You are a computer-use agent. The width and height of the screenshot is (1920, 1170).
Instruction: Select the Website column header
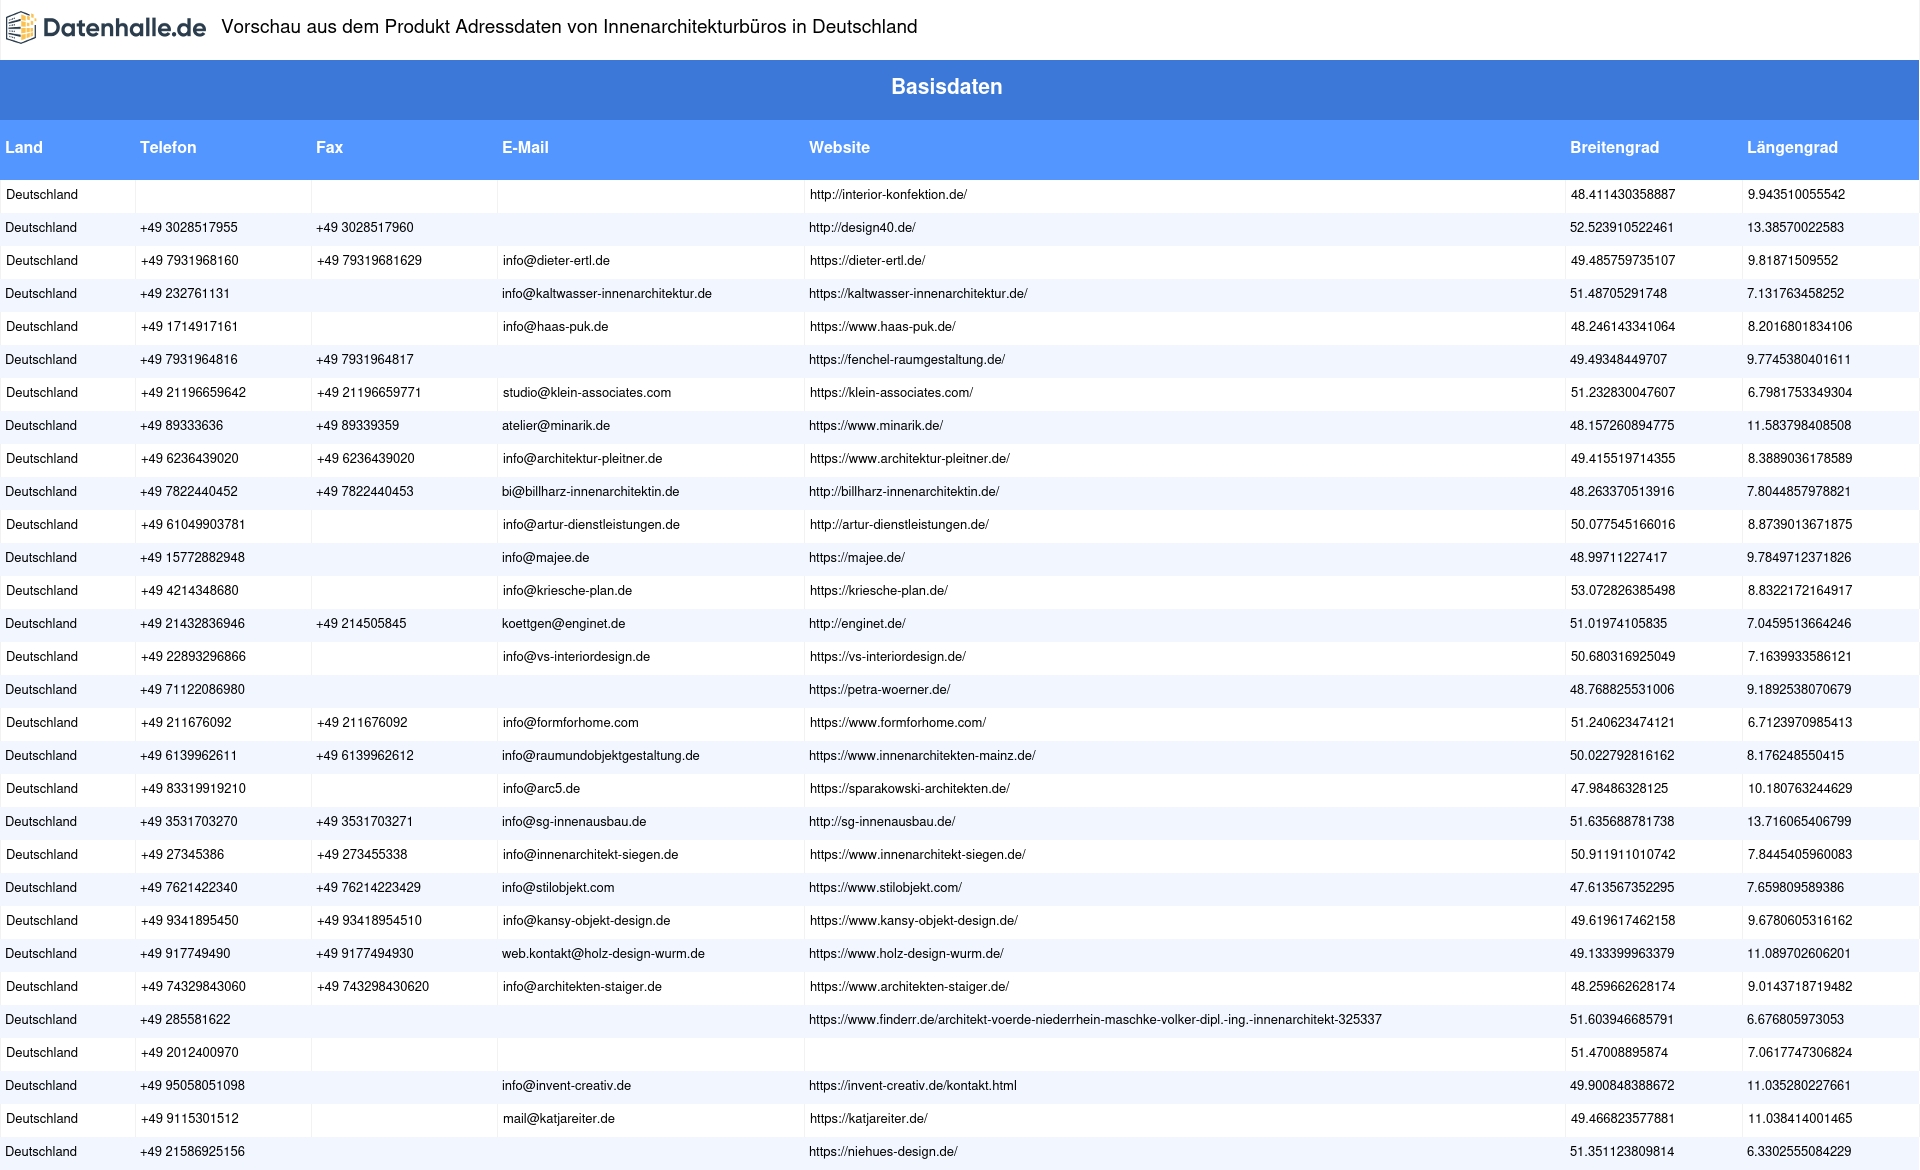(839, 147)
